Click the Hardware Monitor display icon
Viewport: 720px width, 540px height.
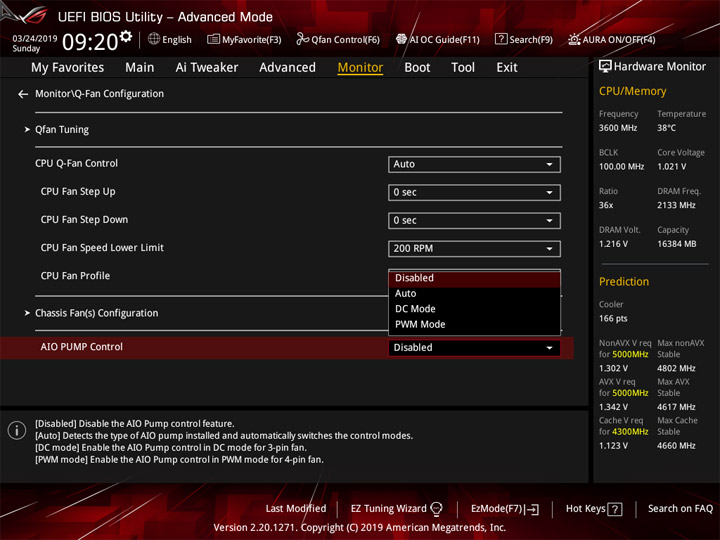pyautogui.click(x=605, y=67)
